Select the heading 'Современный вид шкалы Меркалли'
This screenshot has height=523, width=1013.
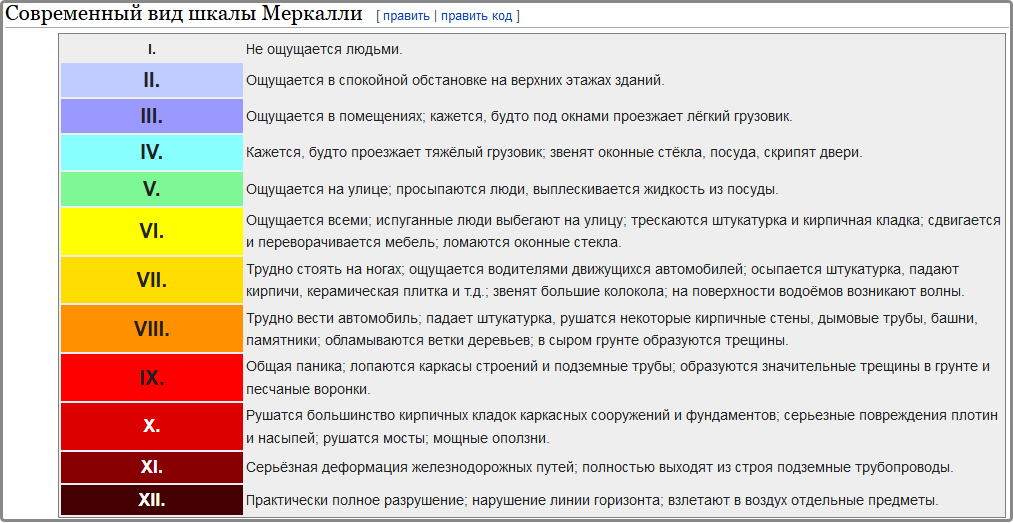point(184,15)
